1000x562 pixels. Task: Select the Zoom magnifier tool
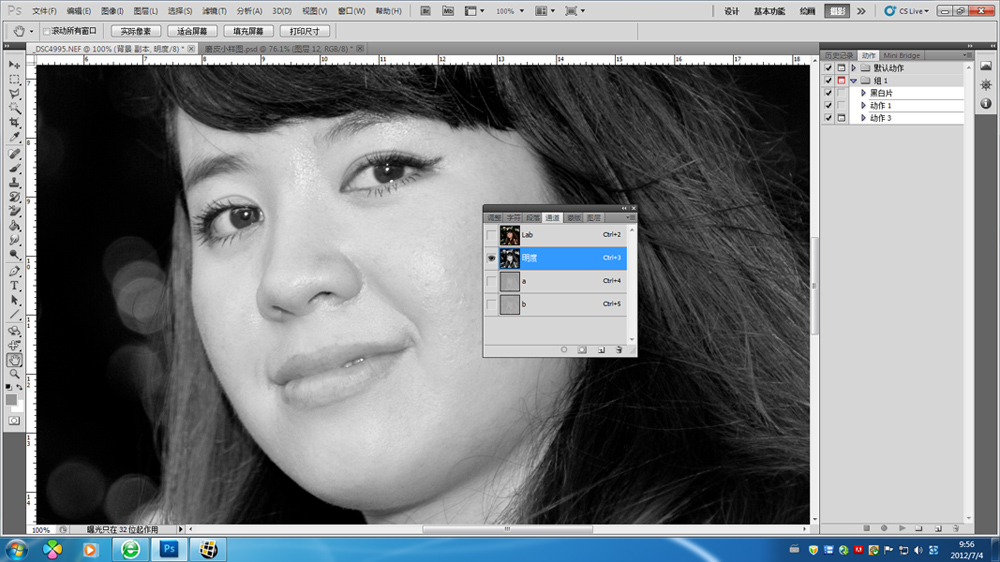pyautogui.click(x=14, y=373)
